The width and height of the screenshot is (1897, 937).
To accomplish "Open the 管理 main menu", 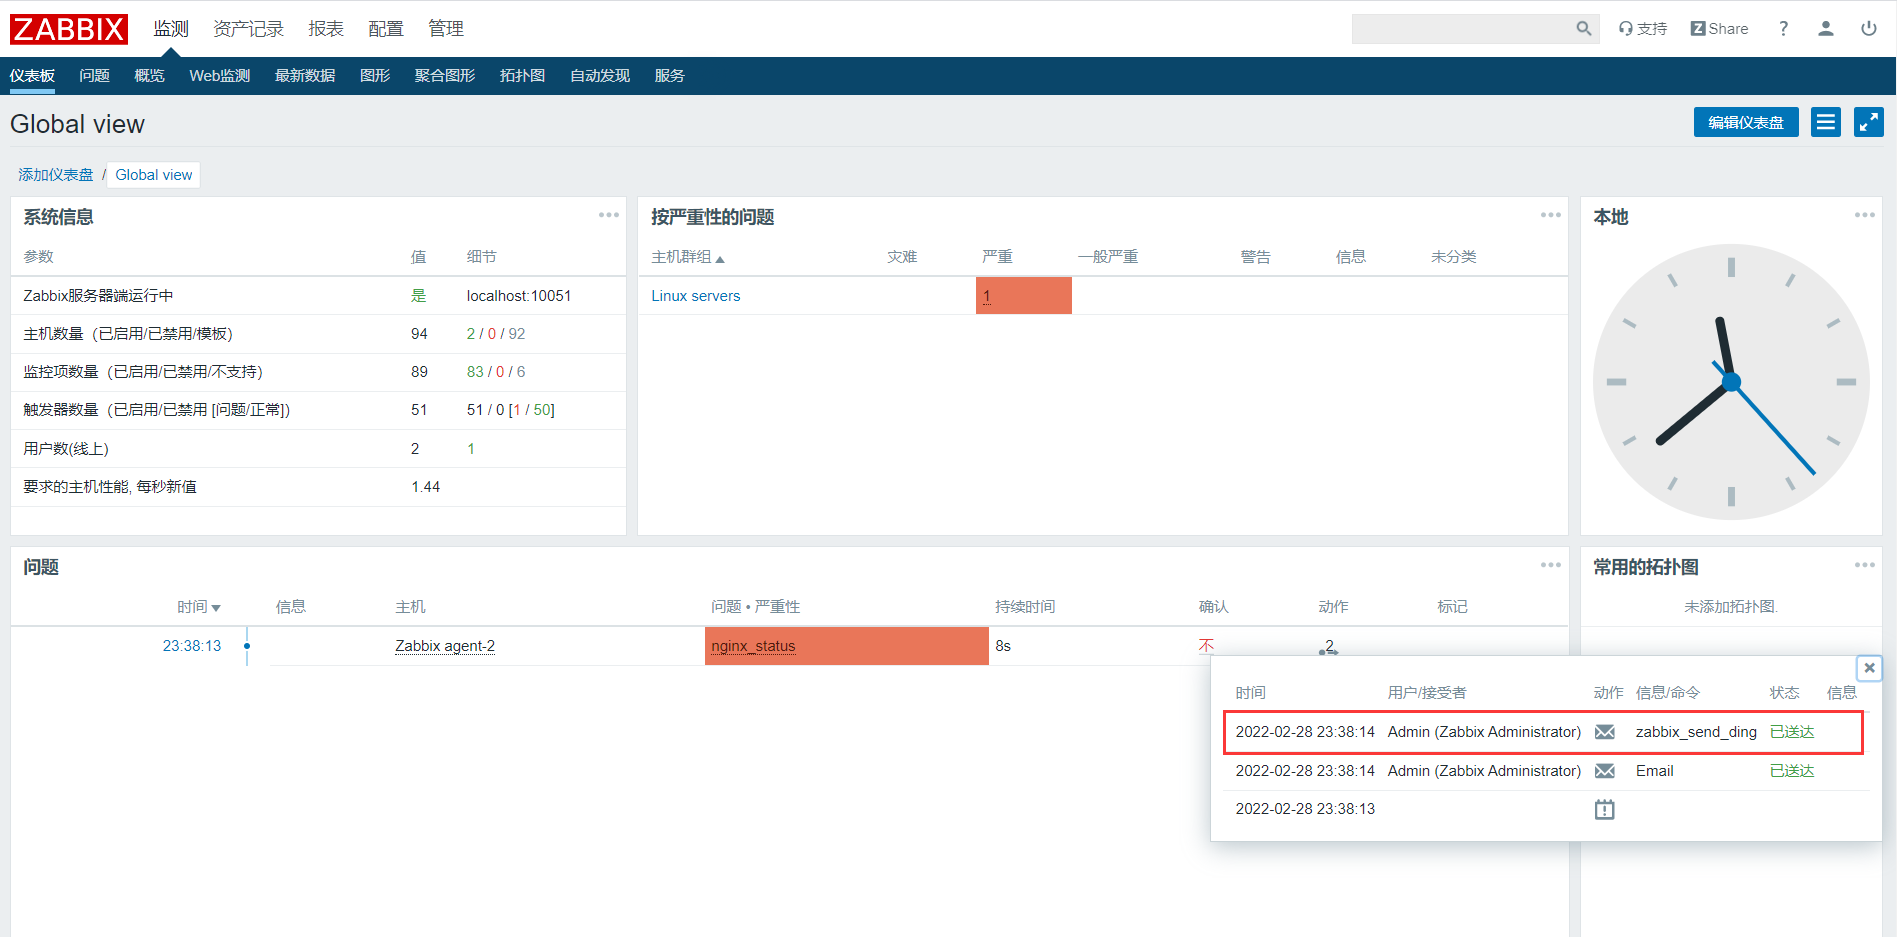I will tap(446, 29).
